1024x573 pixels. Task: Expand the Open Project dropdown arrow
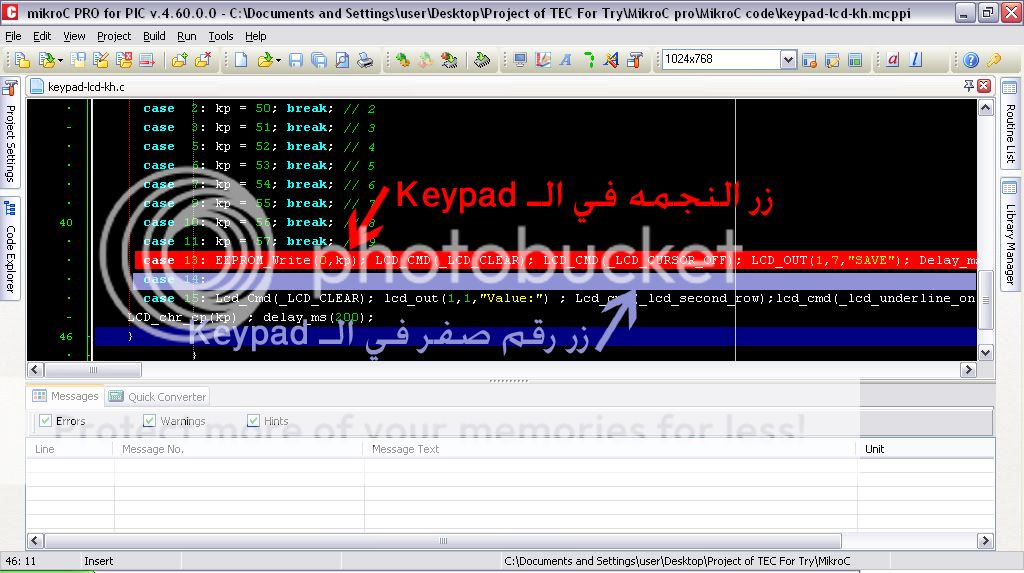61,60
